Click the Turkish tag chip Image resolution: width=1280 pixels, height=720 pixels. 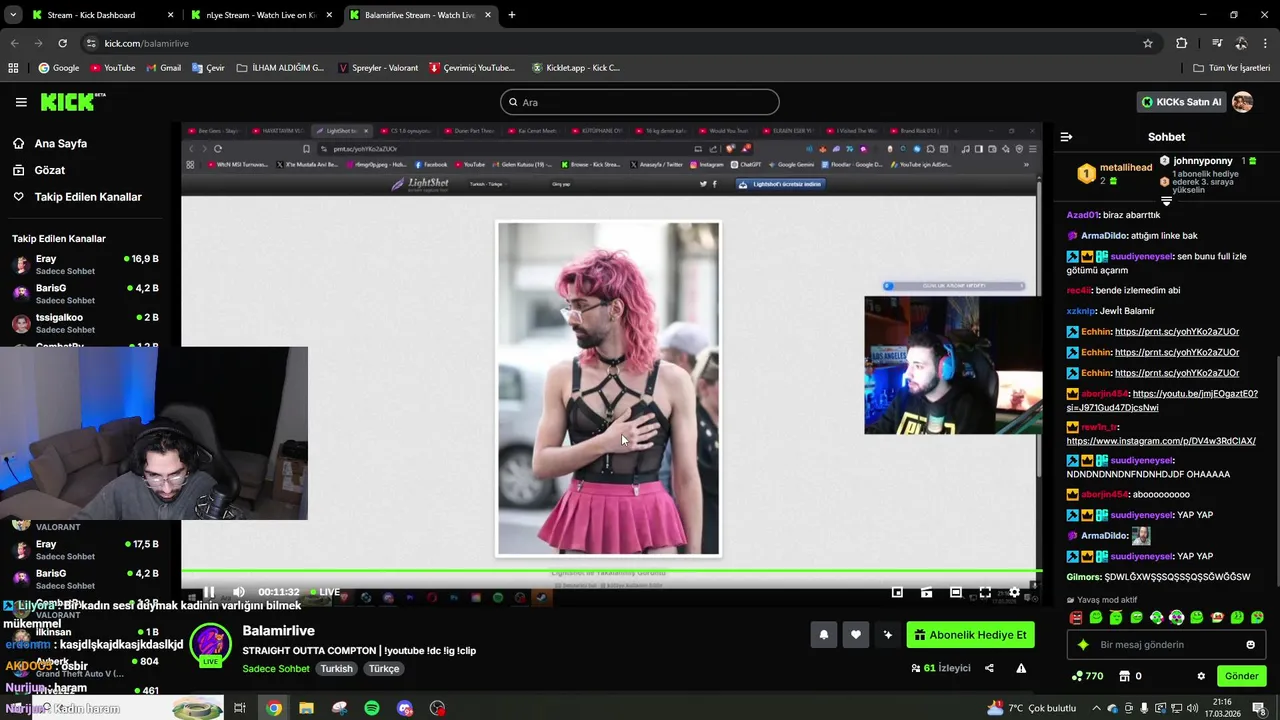(336, 669)
